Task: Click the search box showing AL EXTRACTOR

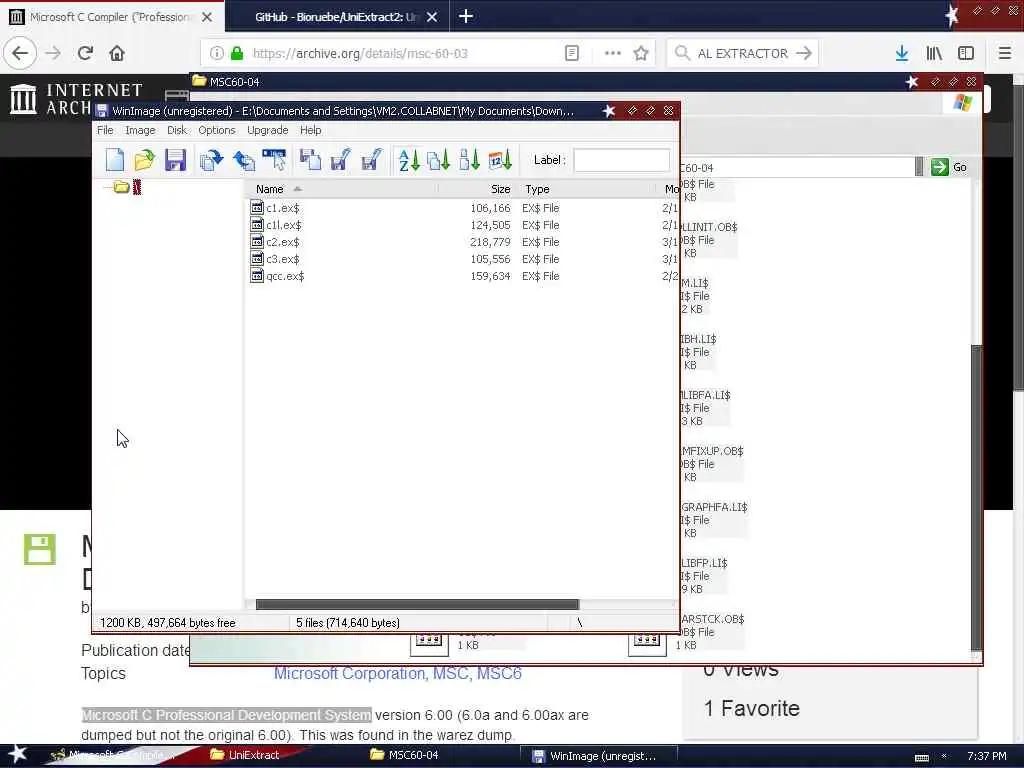Action: pos(742,54)
